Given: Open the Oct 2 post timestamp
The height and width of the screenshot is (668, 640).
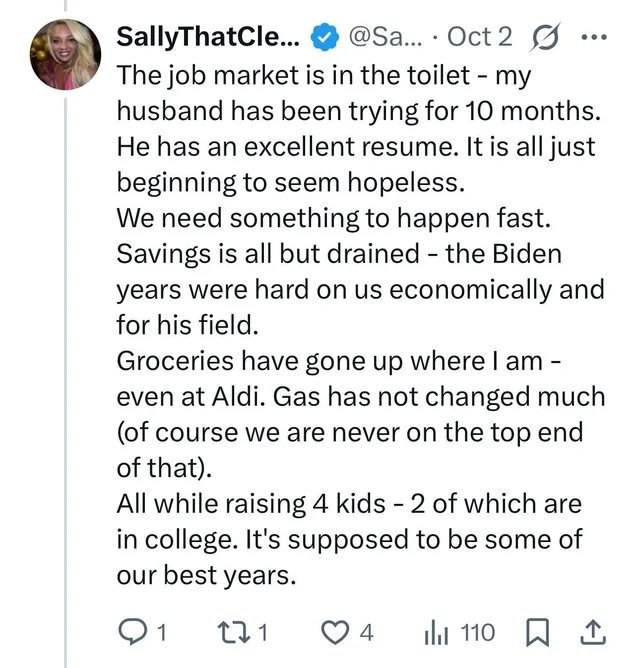Looking at the screenshot, I should (x=479, y=37).
